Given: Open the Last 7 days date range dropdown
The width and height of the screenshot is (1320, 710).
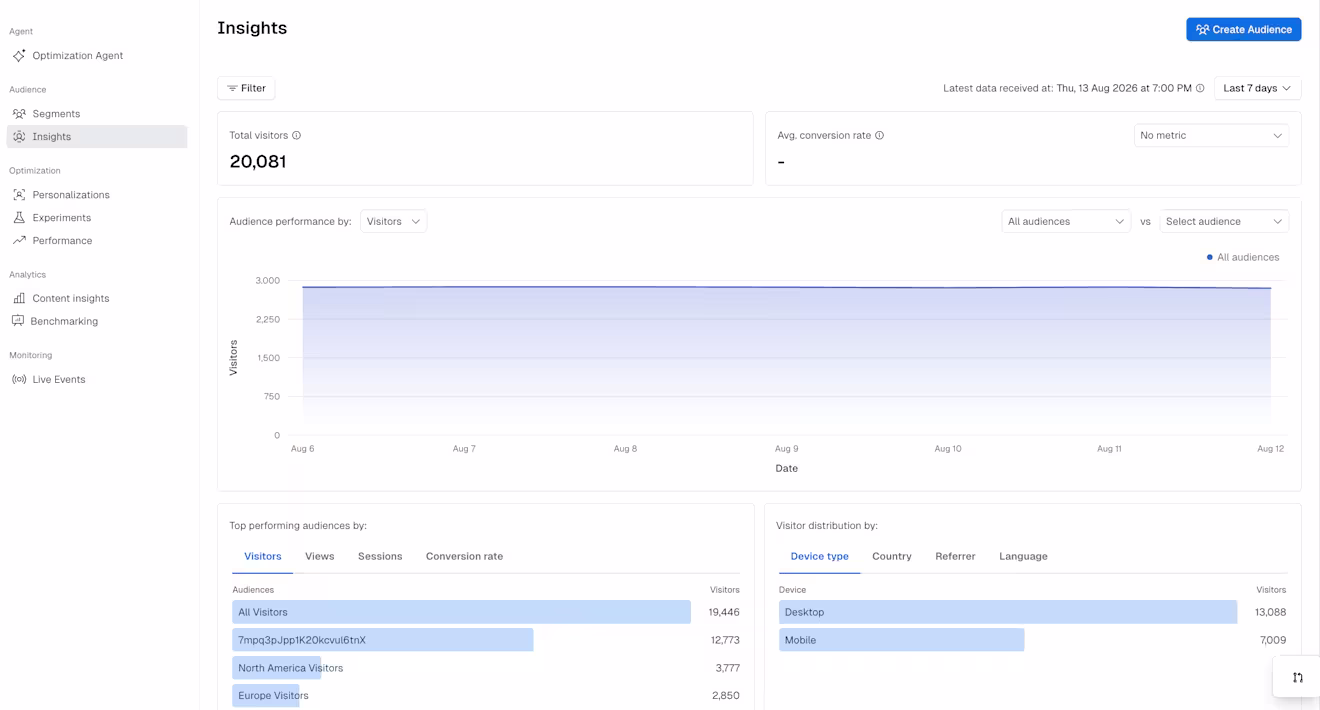Looking at the screenshot, I should pyautogui.click(x=1257, y=89).
